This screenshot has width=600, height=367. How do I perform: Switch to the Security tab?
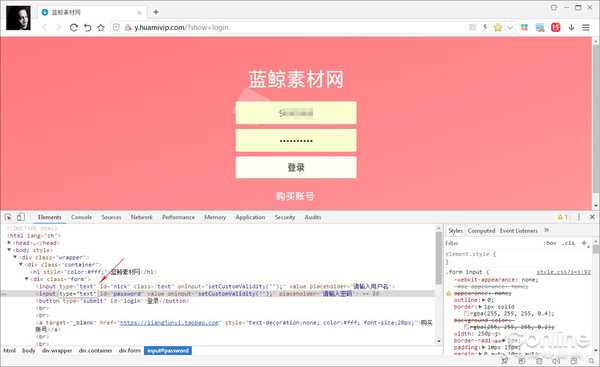point(285,217)
